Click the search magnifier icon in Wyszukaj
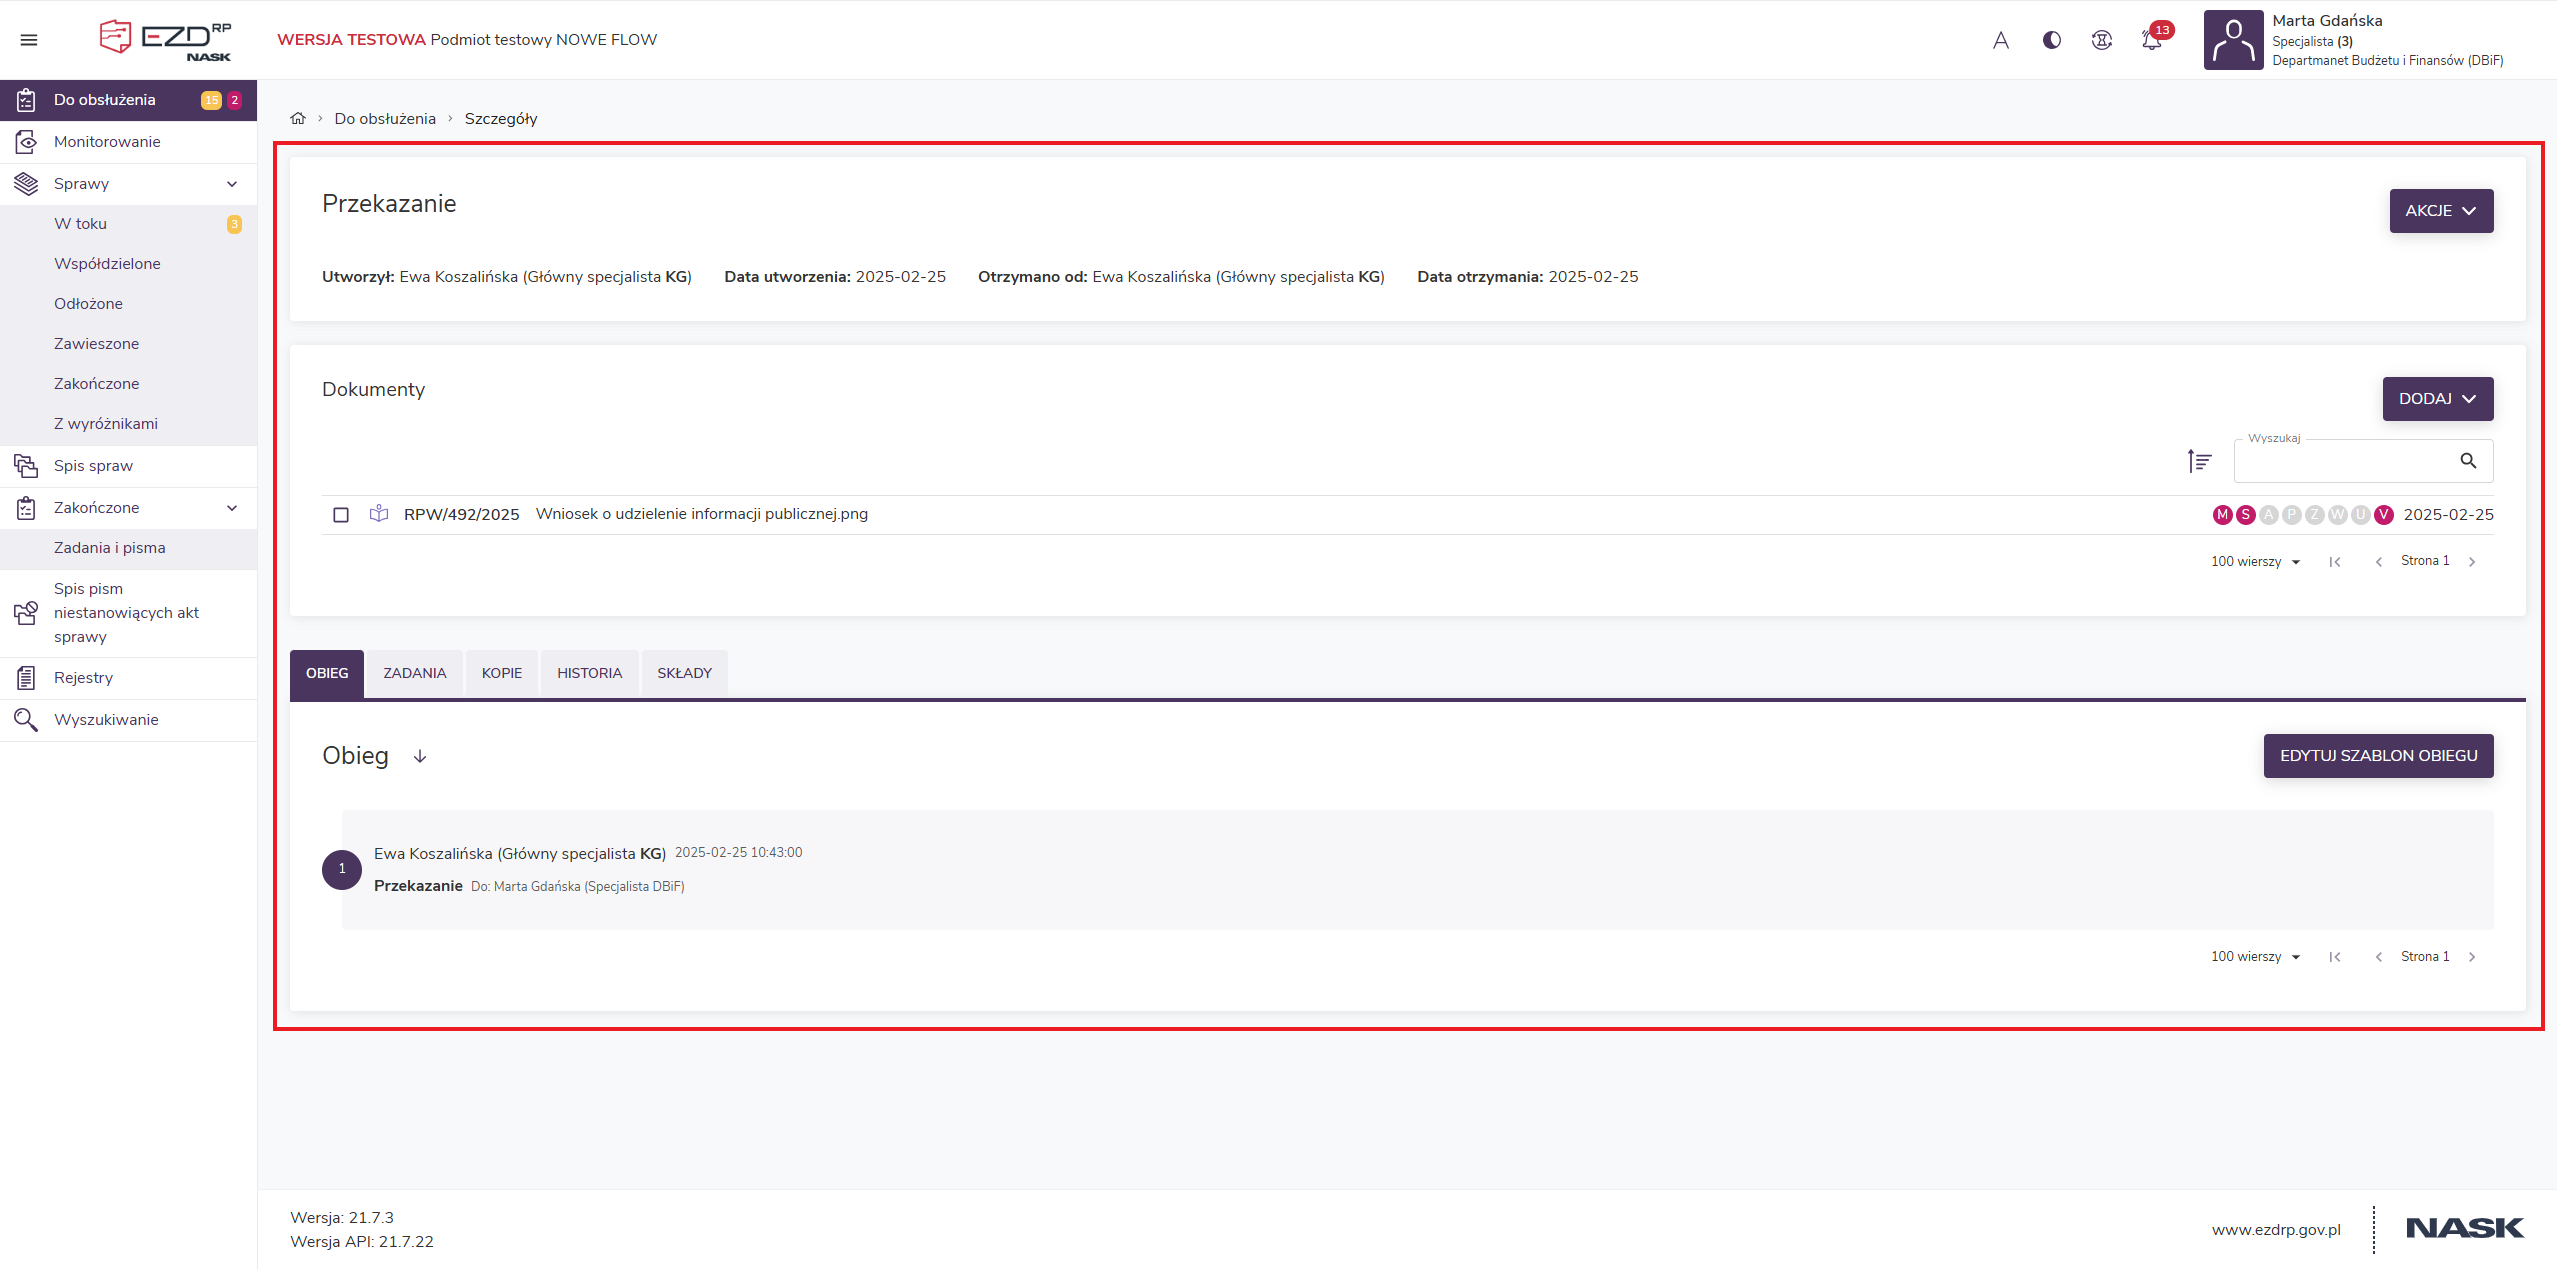This screenshot has height=1270, width=2557. coord(2468,461)
